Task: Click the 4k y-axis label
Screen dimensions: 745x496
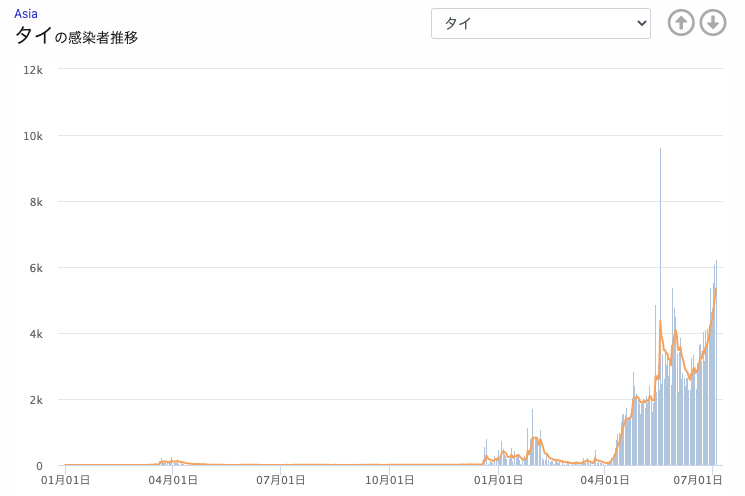Action: (36, 334)
